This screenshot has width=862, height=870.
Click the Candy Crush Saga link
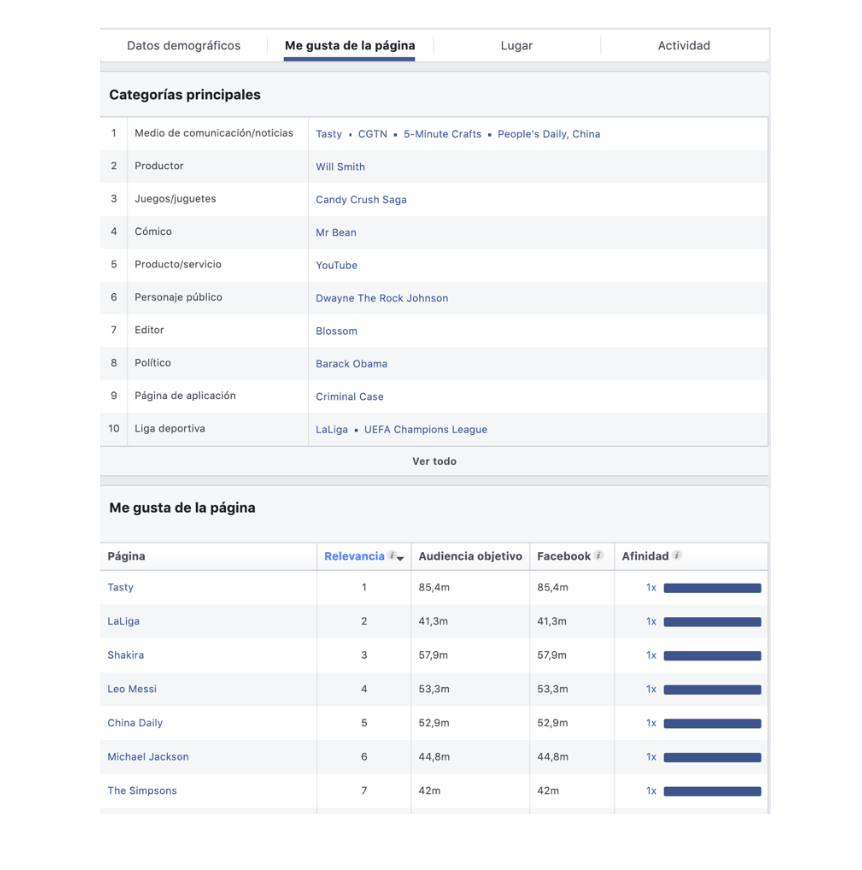point(361,200)
